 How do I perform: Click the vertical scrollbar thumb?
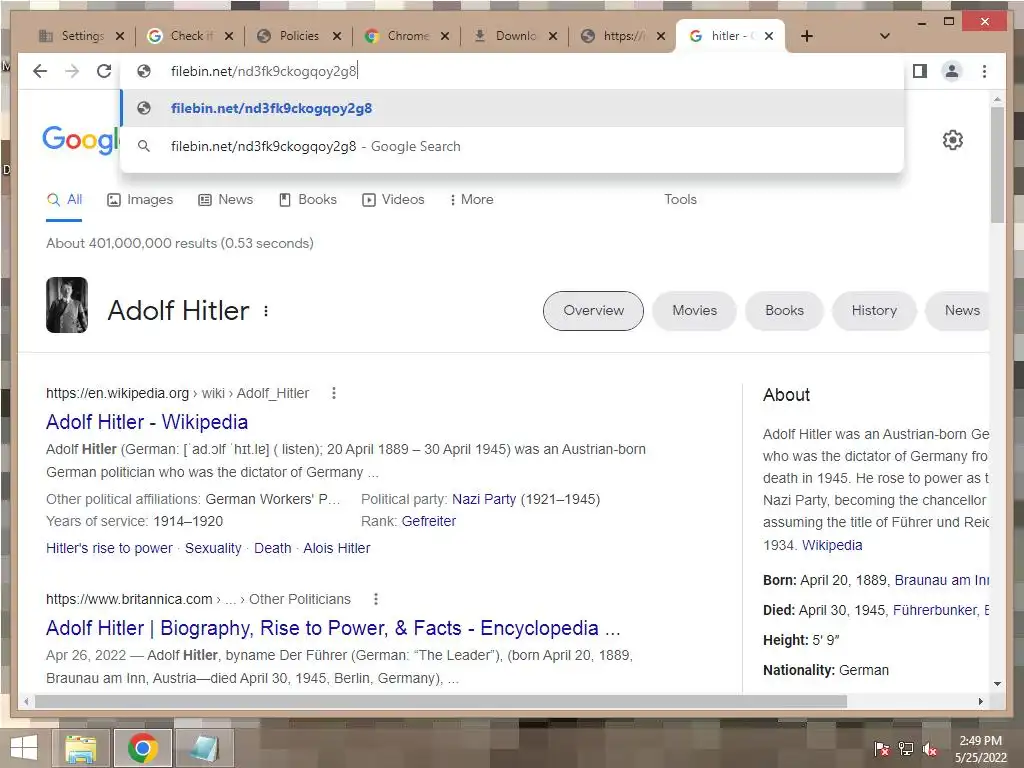pyautogui.click(x=997, y=165)
